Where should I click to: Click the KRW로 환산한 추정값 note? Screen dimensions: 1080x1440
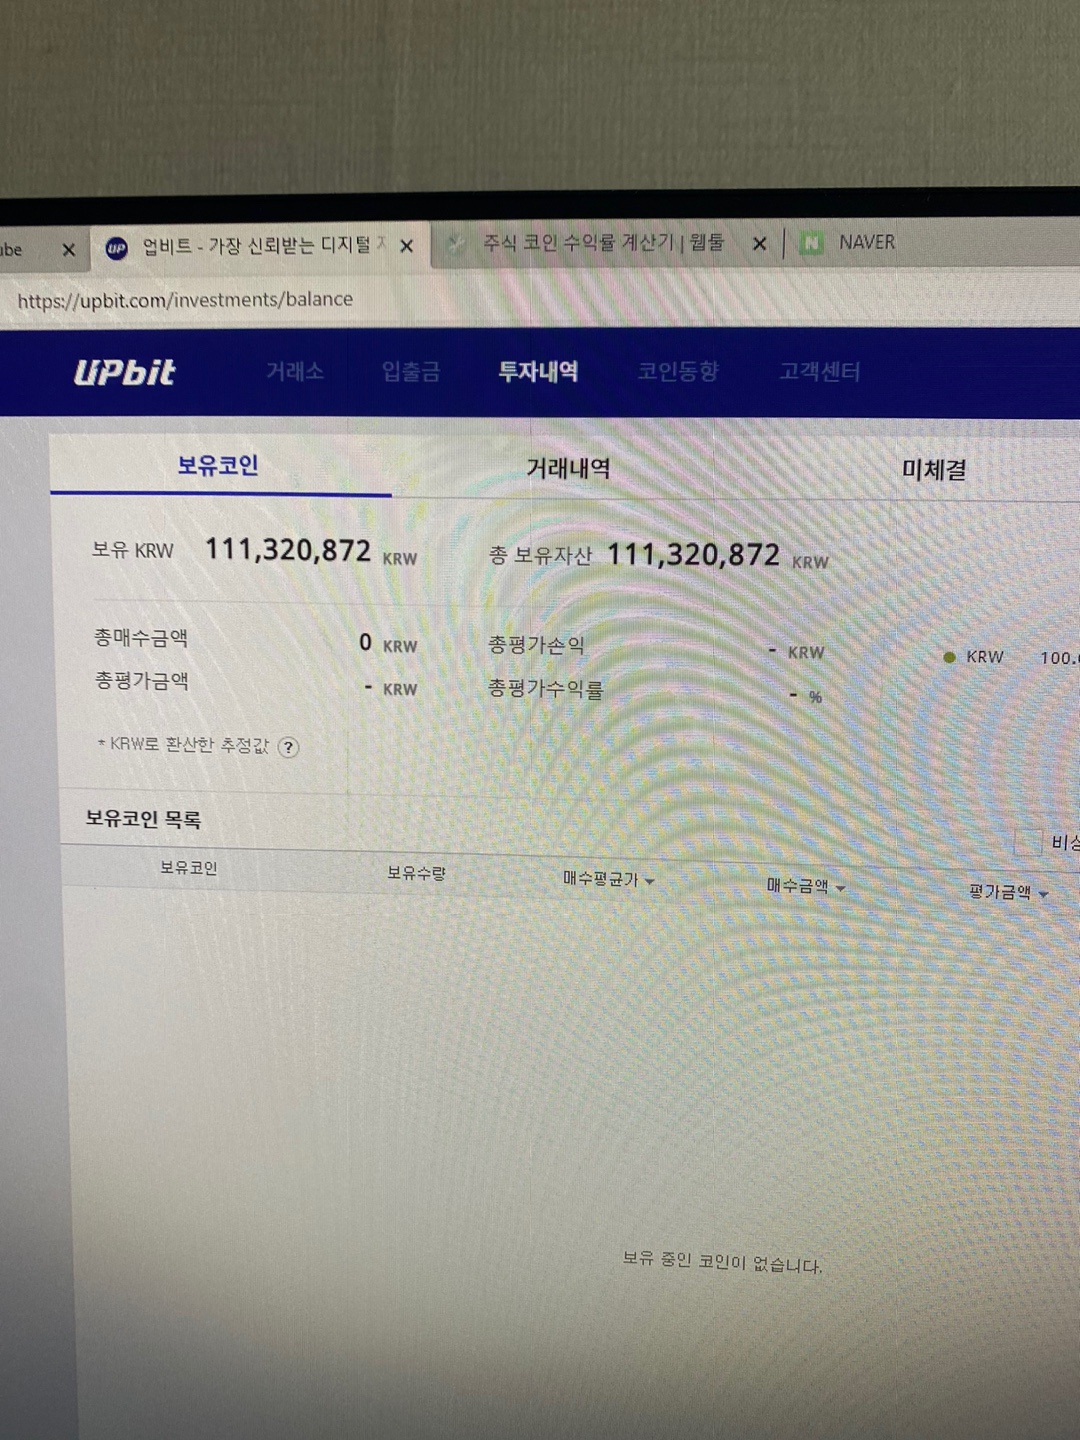coord(183,744)
